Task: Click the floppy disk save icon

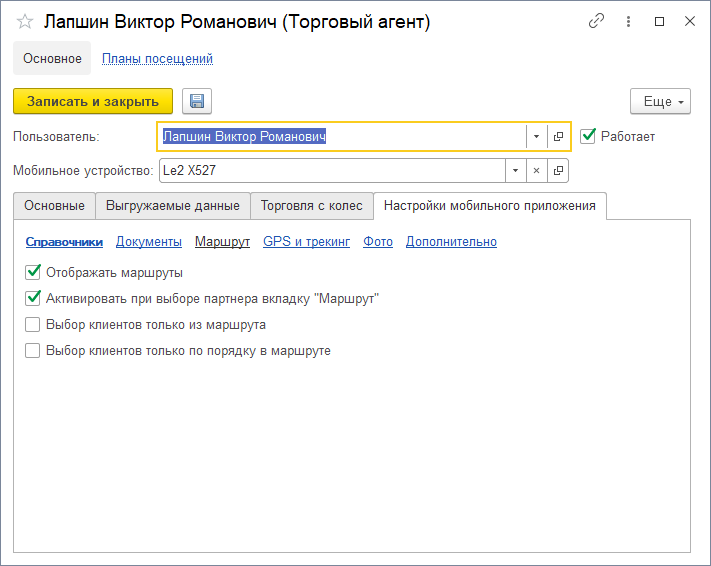Action: 197,101
